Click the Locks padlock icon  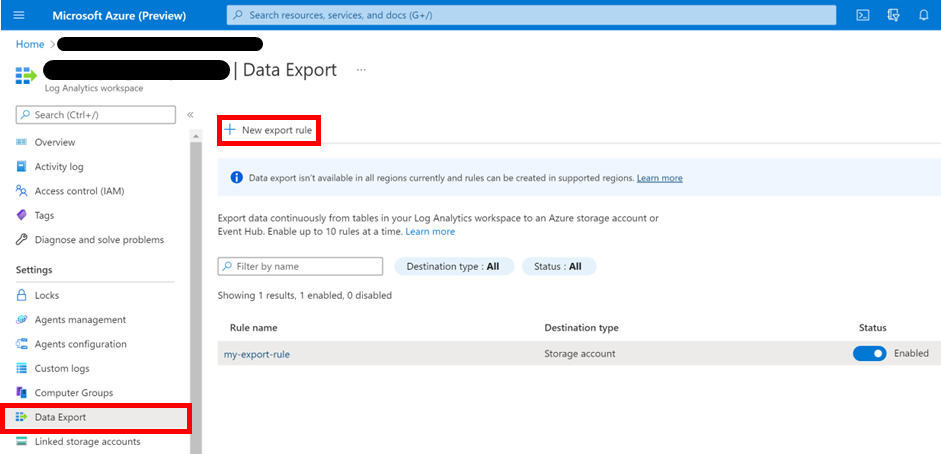(22, 295)
